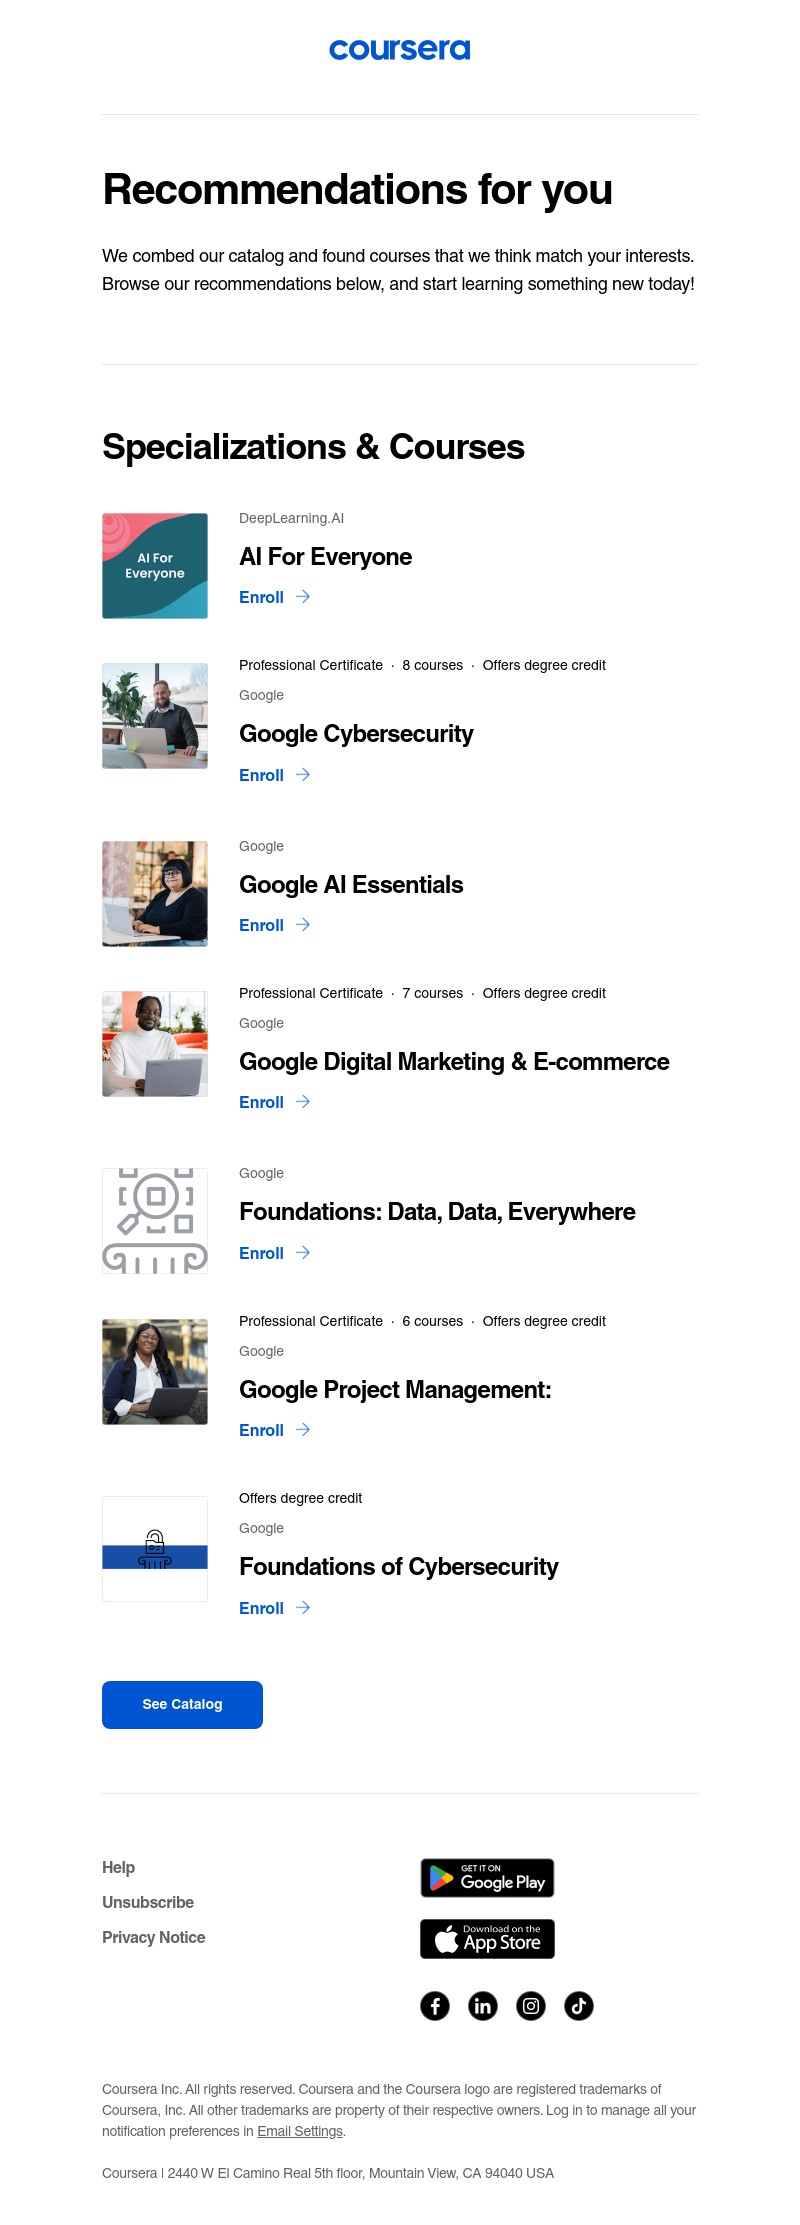The image size is (800, 2225).
Task: Open Coursera's LinkedIn icon
Action: point(483,2005)
